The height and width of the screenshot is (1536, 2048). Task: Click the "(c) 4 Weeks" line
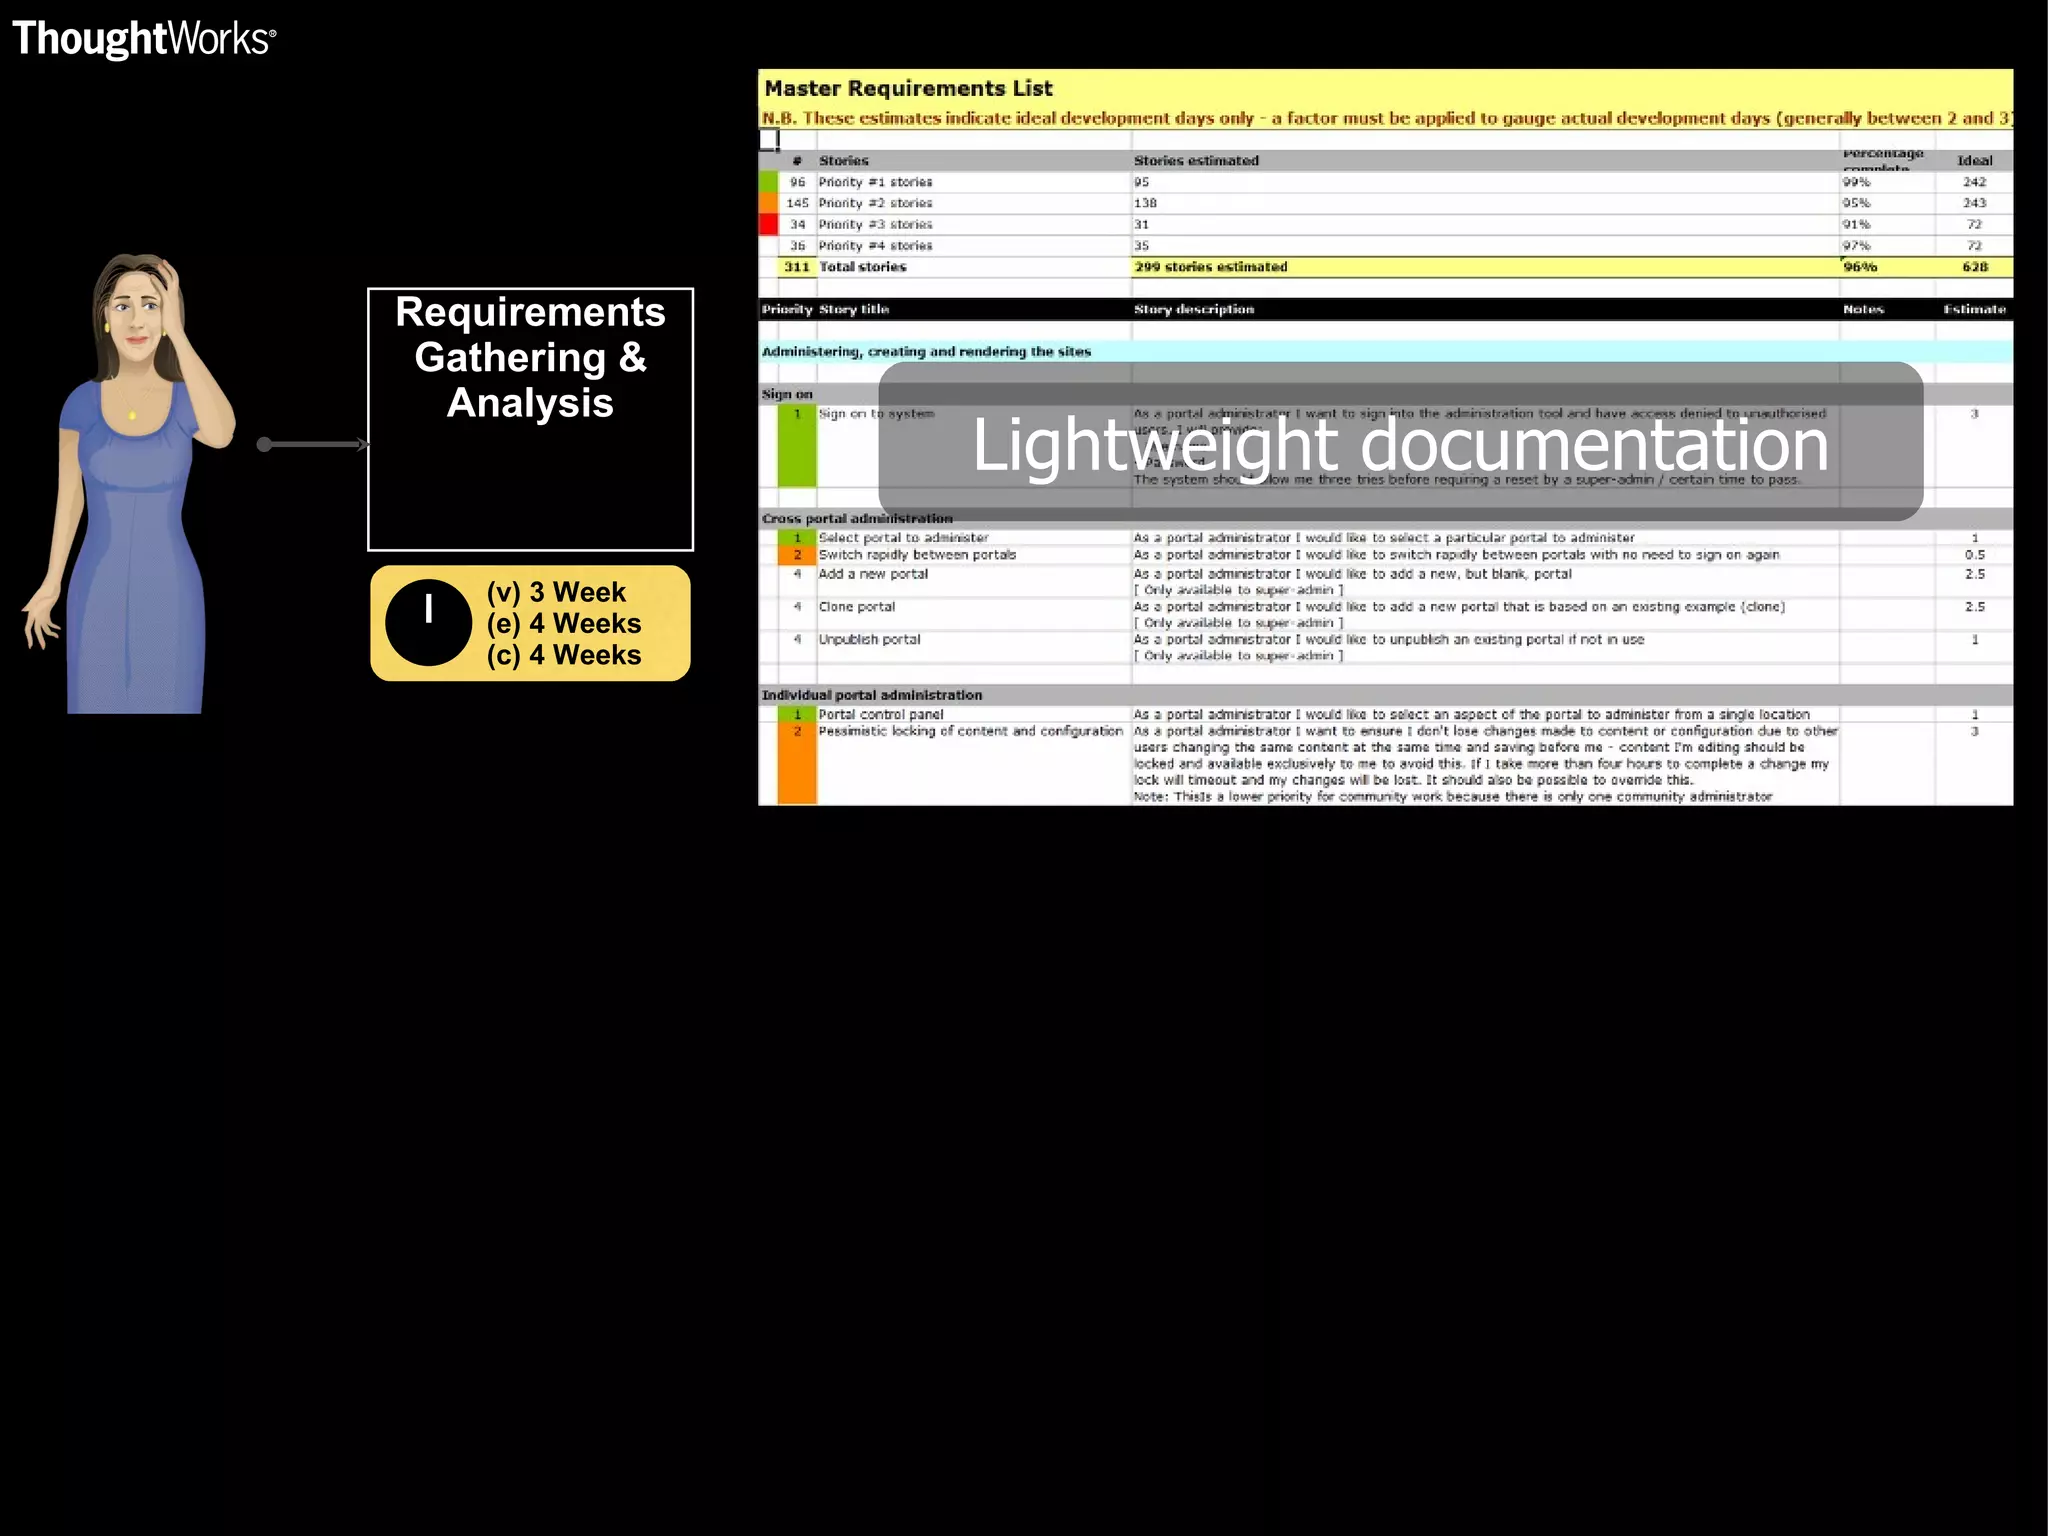pos(564,655)
